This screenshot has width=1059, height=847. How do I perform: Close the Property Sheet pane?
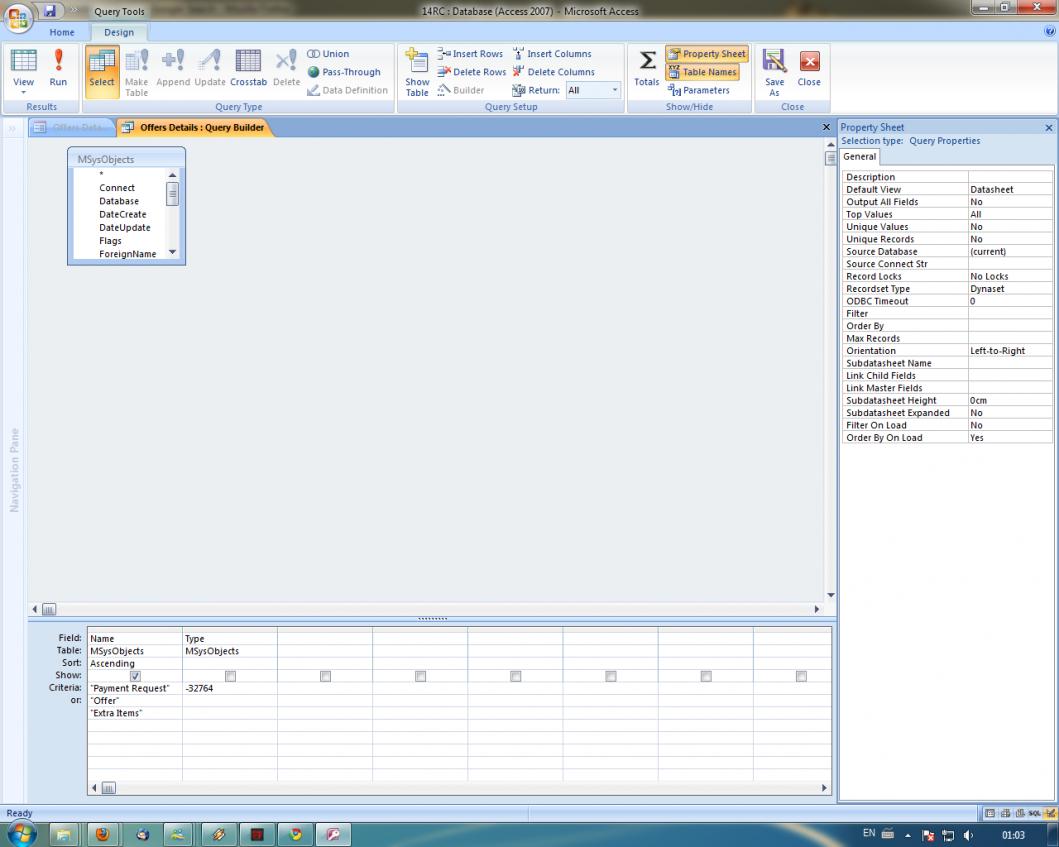click(1048, 128)
